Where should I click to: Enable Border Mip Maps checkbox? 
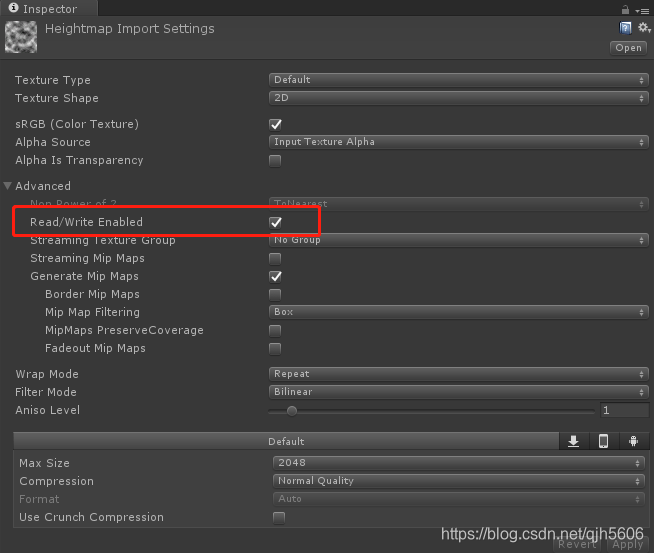tap(275, 294)
